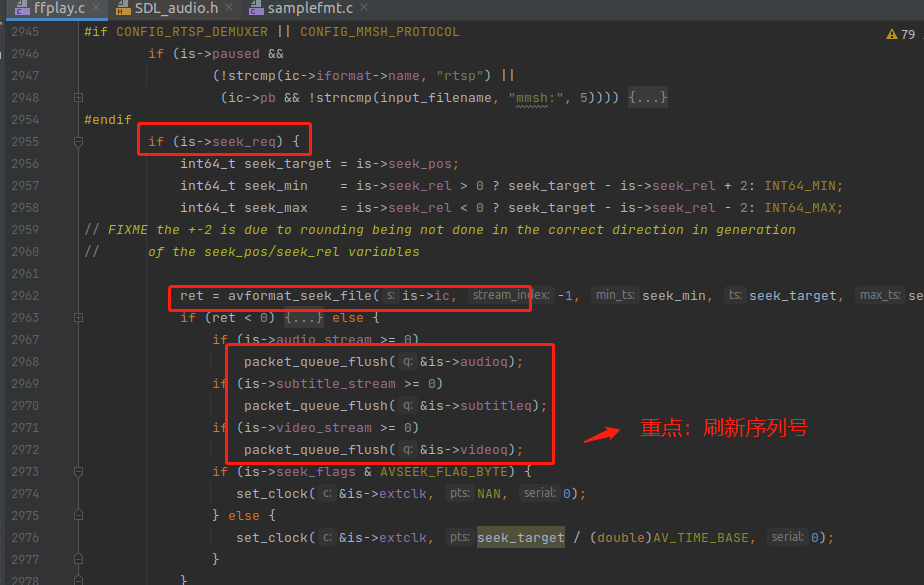Screen dimensions: 924x585
Task: Click the highlighted seek_target on line 2976
Action: click(x=520, y=538)
